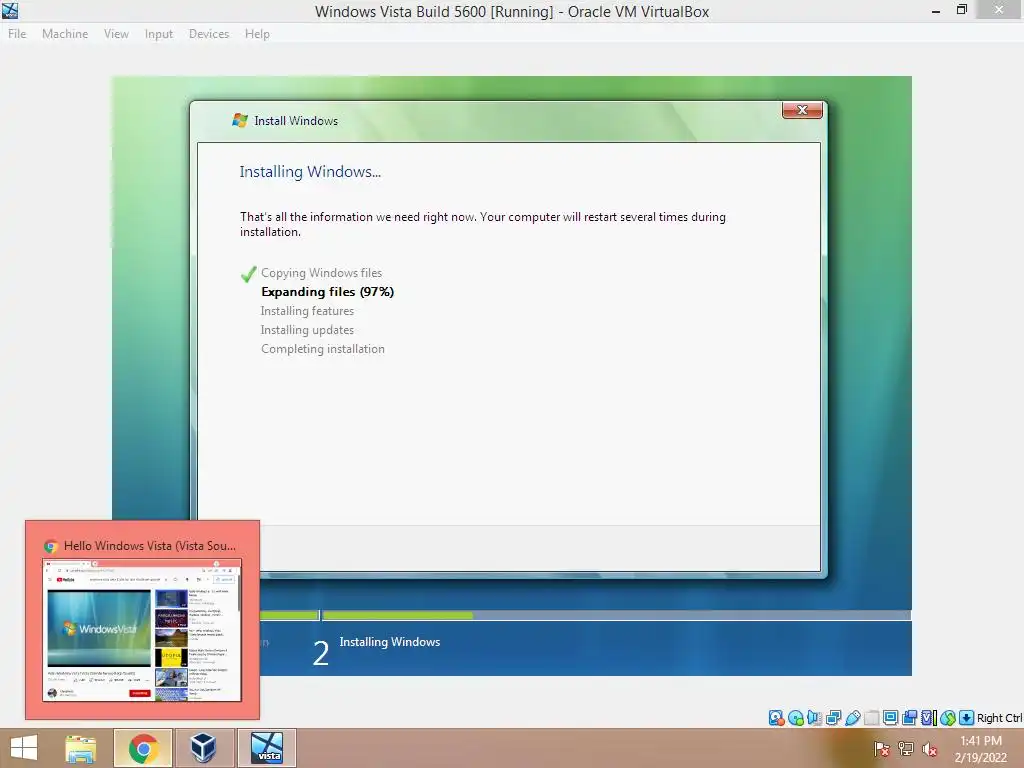
Task: Switch to Chrome on the taskbar
Action: (143, 748)
